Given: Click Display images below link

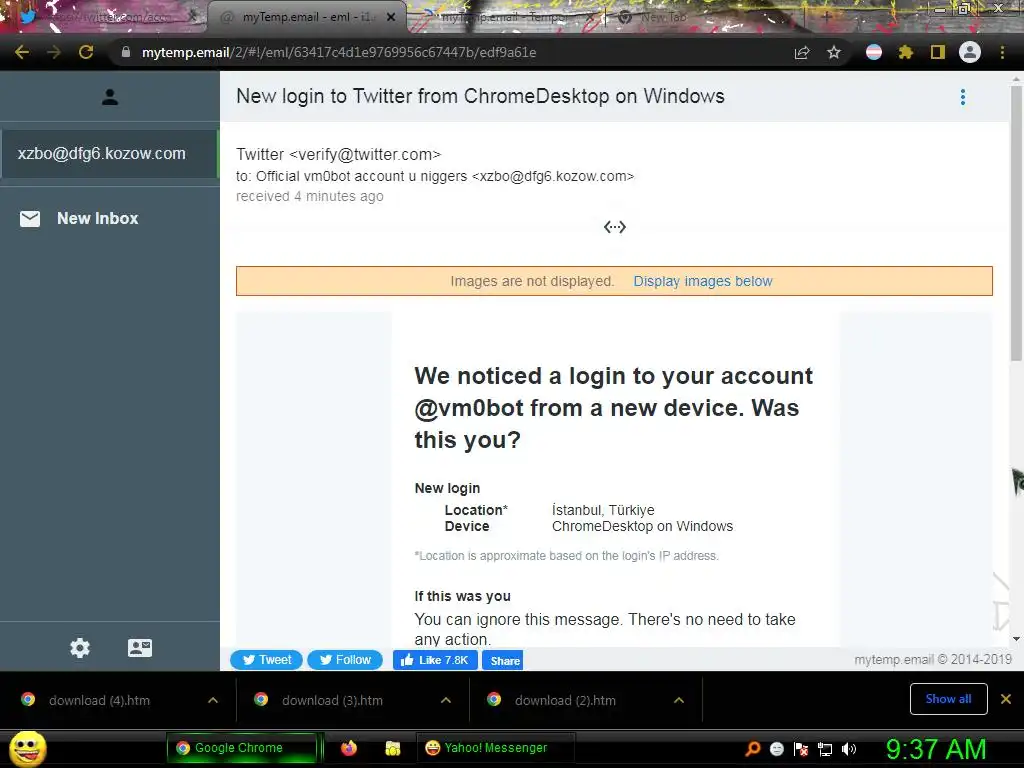Looking at the screenshot, I should pos(703,281).
